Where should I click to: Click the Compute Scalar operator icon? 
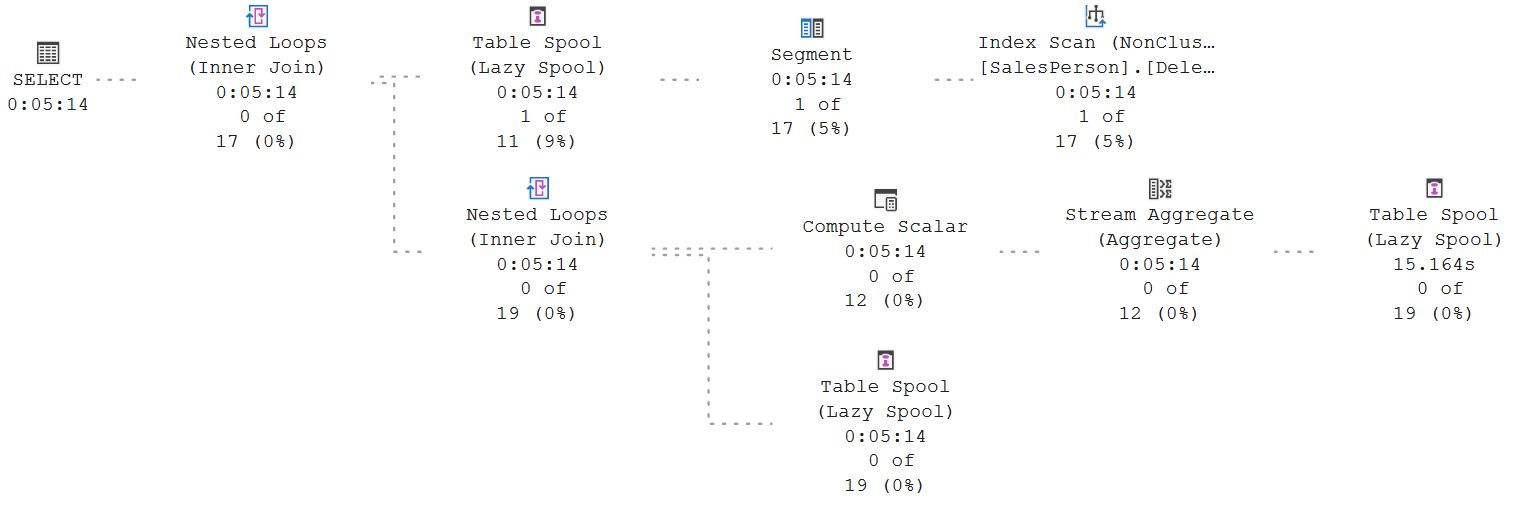[x=885, y=199]
